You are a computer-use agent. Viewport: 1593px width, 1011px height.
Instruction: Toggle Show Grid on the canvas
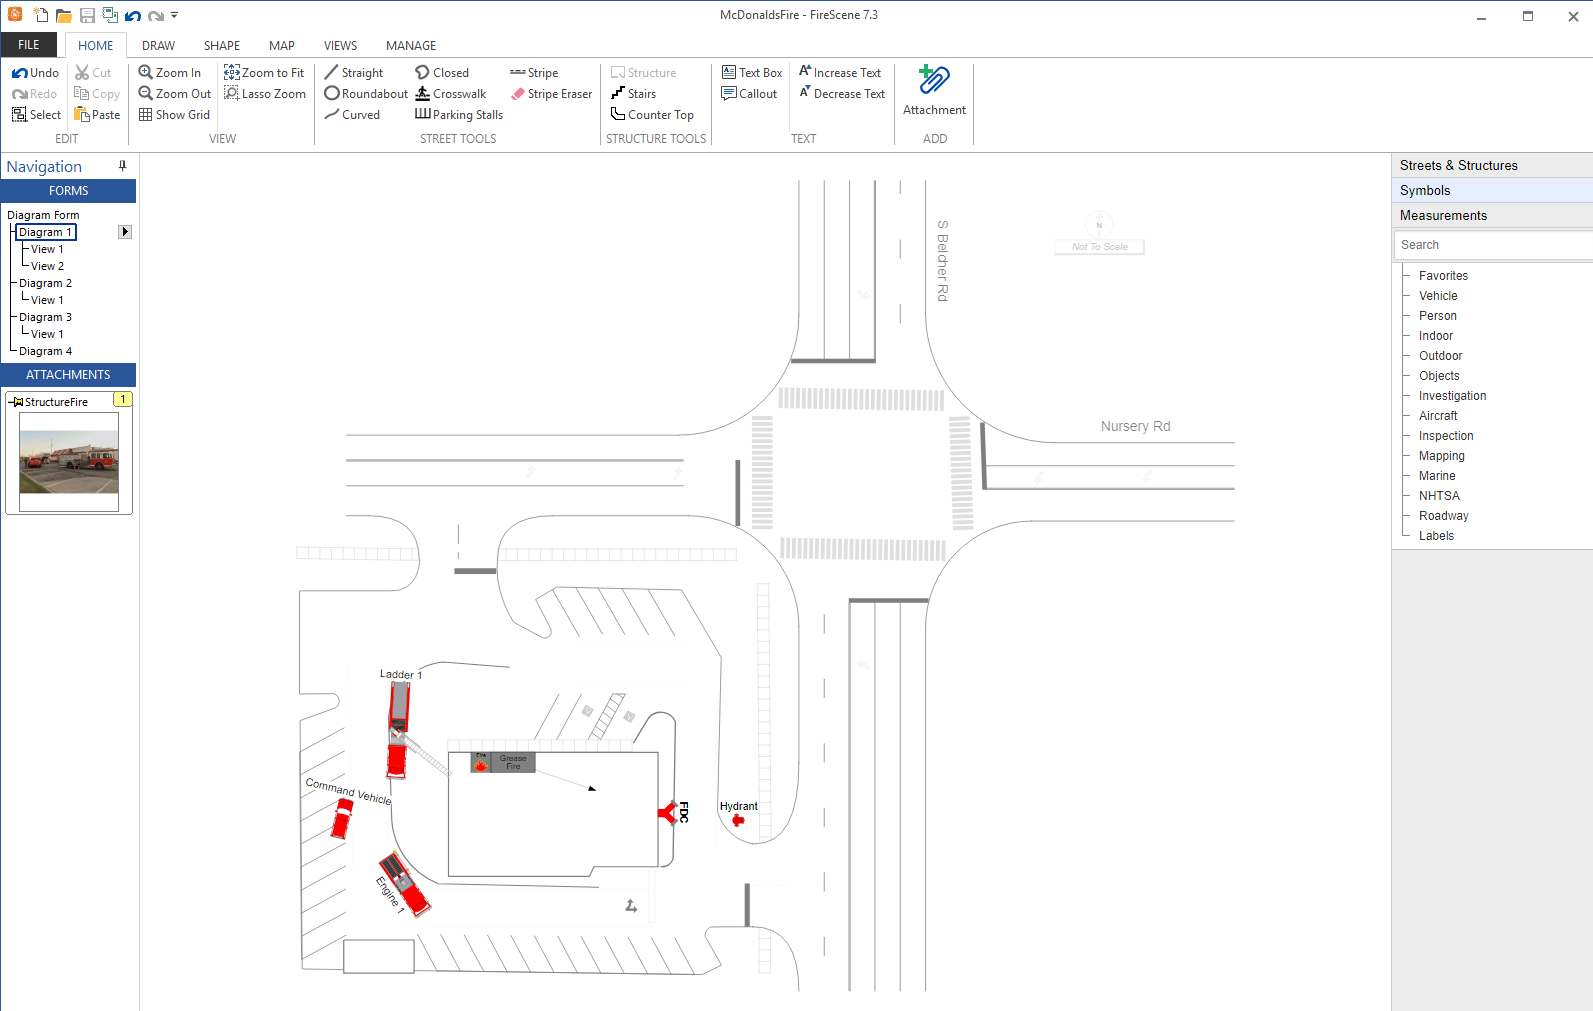click(174, 115)
